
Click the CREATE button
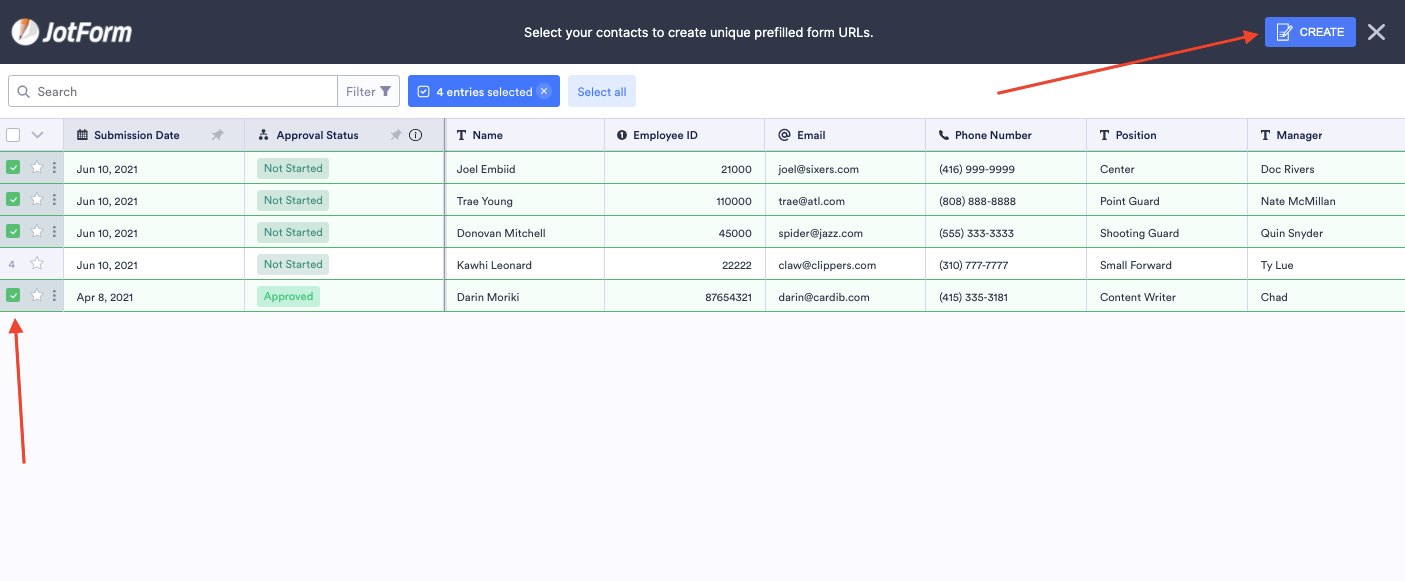pos(1310,32)
